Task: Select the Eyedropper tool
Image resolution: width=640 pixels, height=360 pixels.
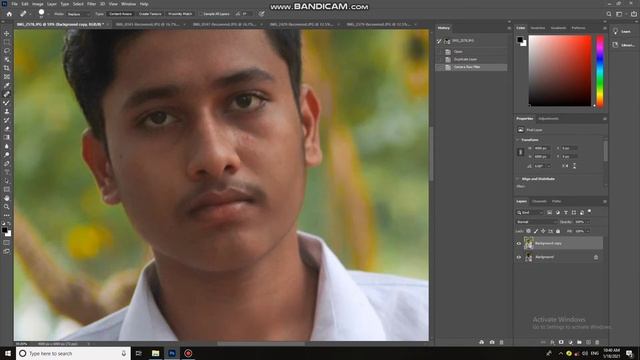Action: pos(7,85)
